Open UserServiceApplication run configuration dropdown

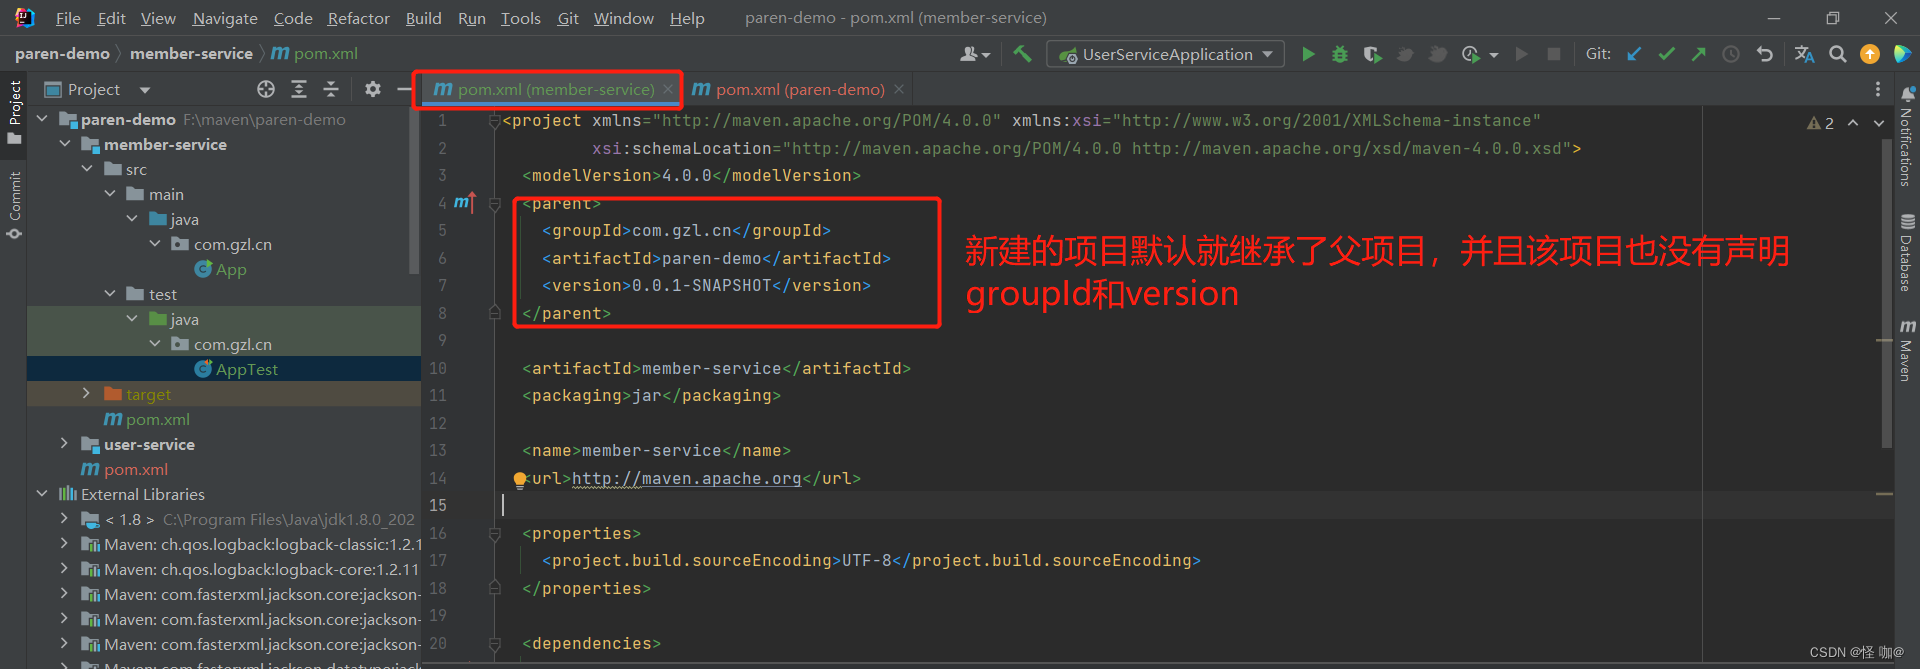(1165, 54)
